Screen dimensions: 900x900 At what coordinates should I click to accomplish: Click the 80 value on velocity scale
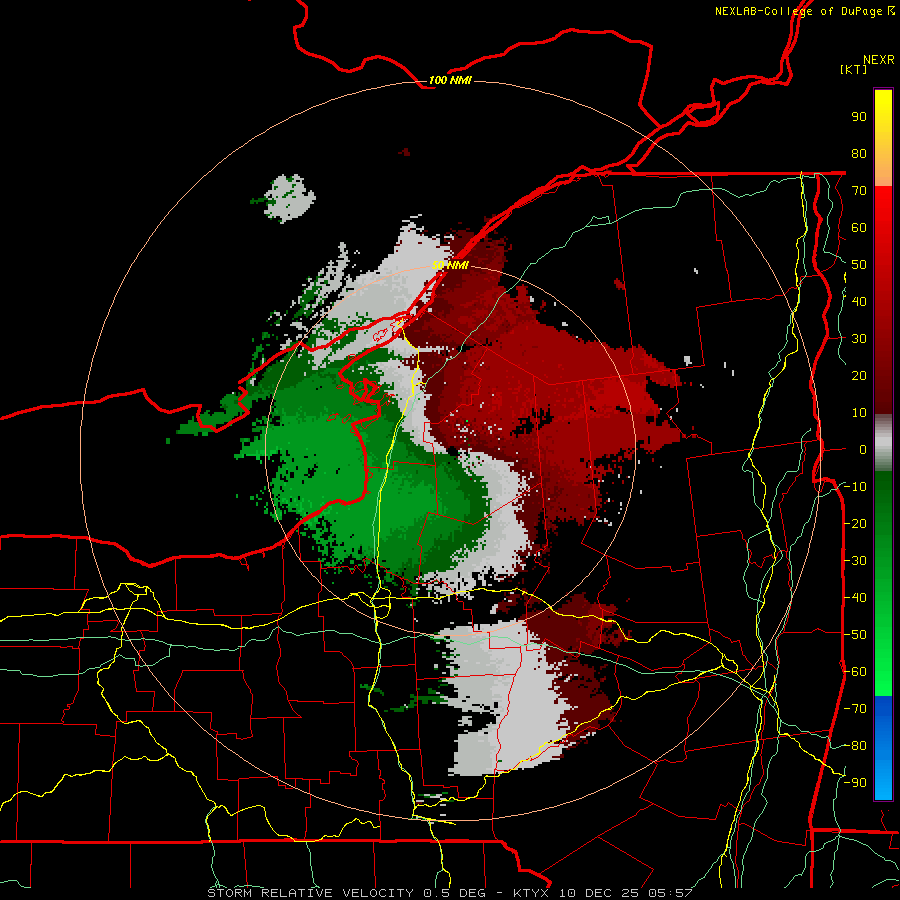(859, 153)
